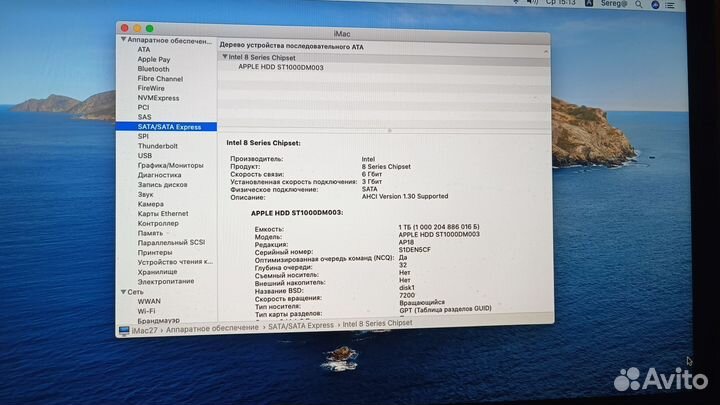This screenshot has width=720, height=405.
Task: Open Диагностика section
Action: coord(159,175)
